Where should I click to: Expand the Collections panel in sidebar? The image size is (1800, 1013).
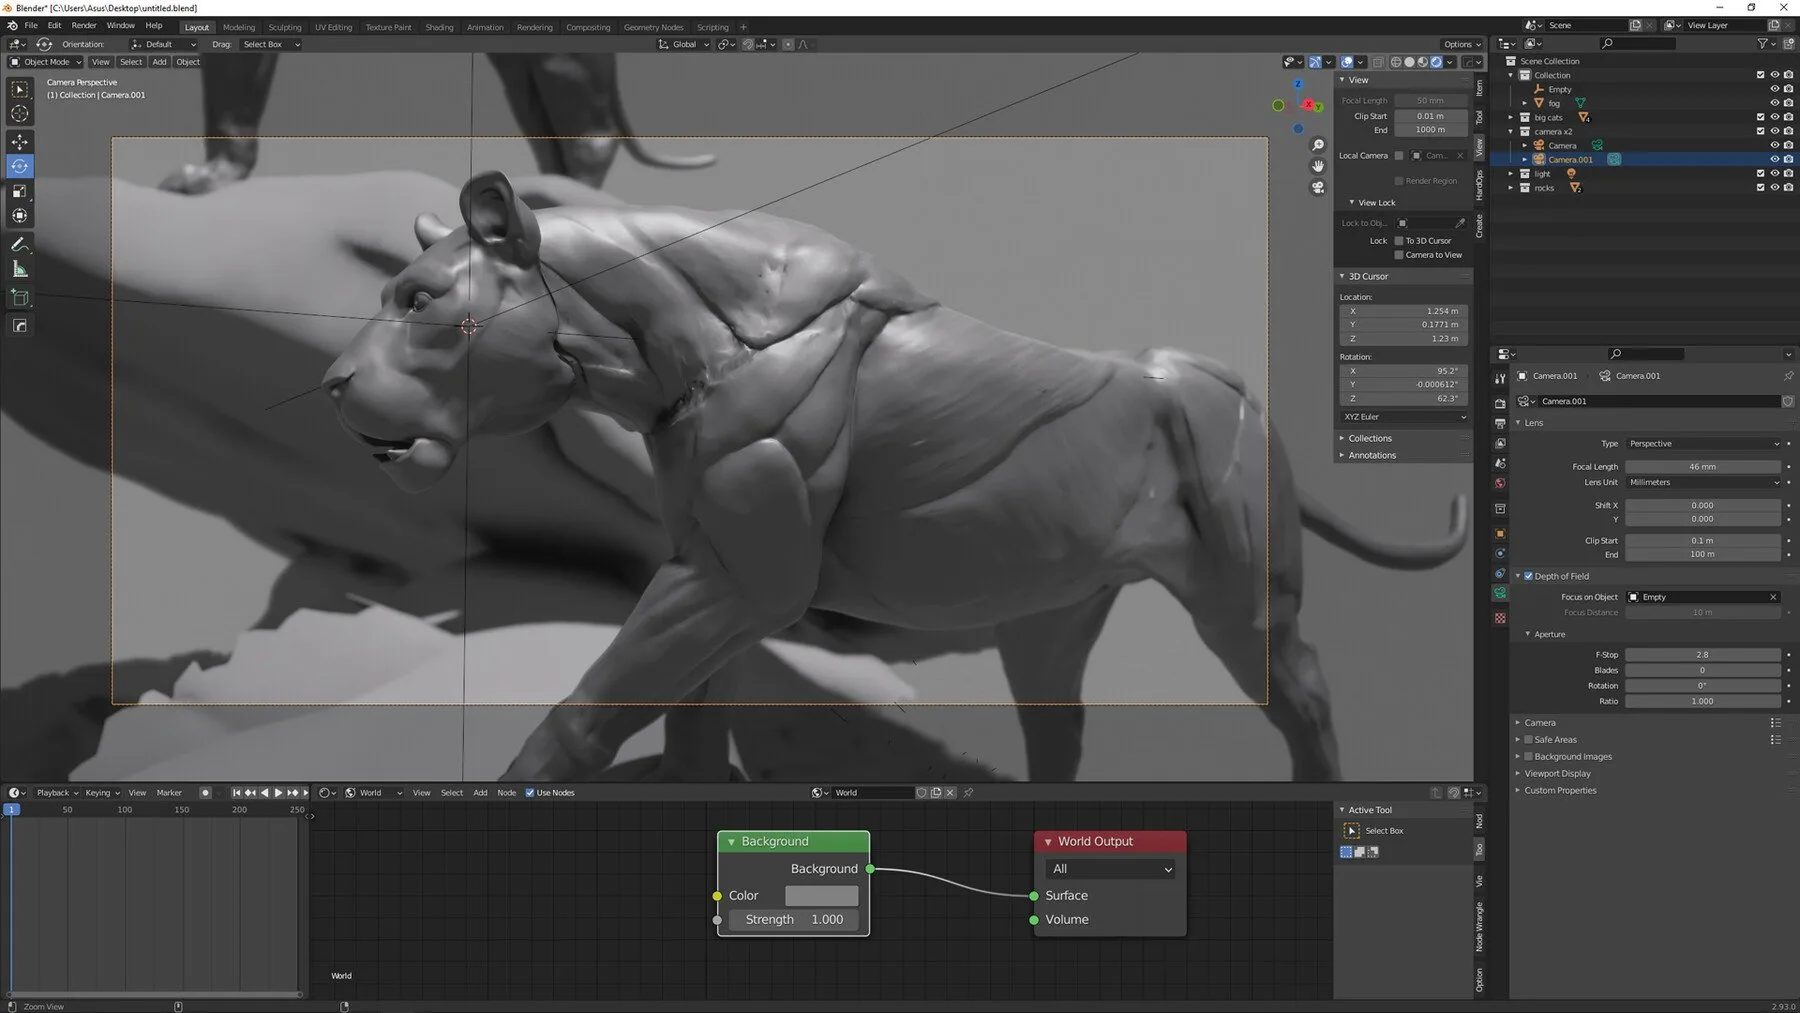tap(1369, 438)
